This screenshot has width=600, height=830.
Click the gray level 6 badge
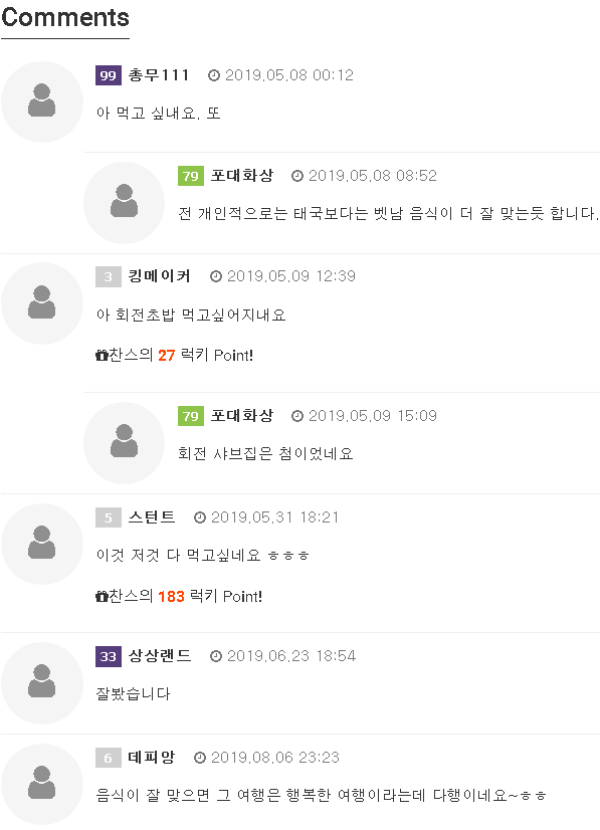tap(108, 757)
